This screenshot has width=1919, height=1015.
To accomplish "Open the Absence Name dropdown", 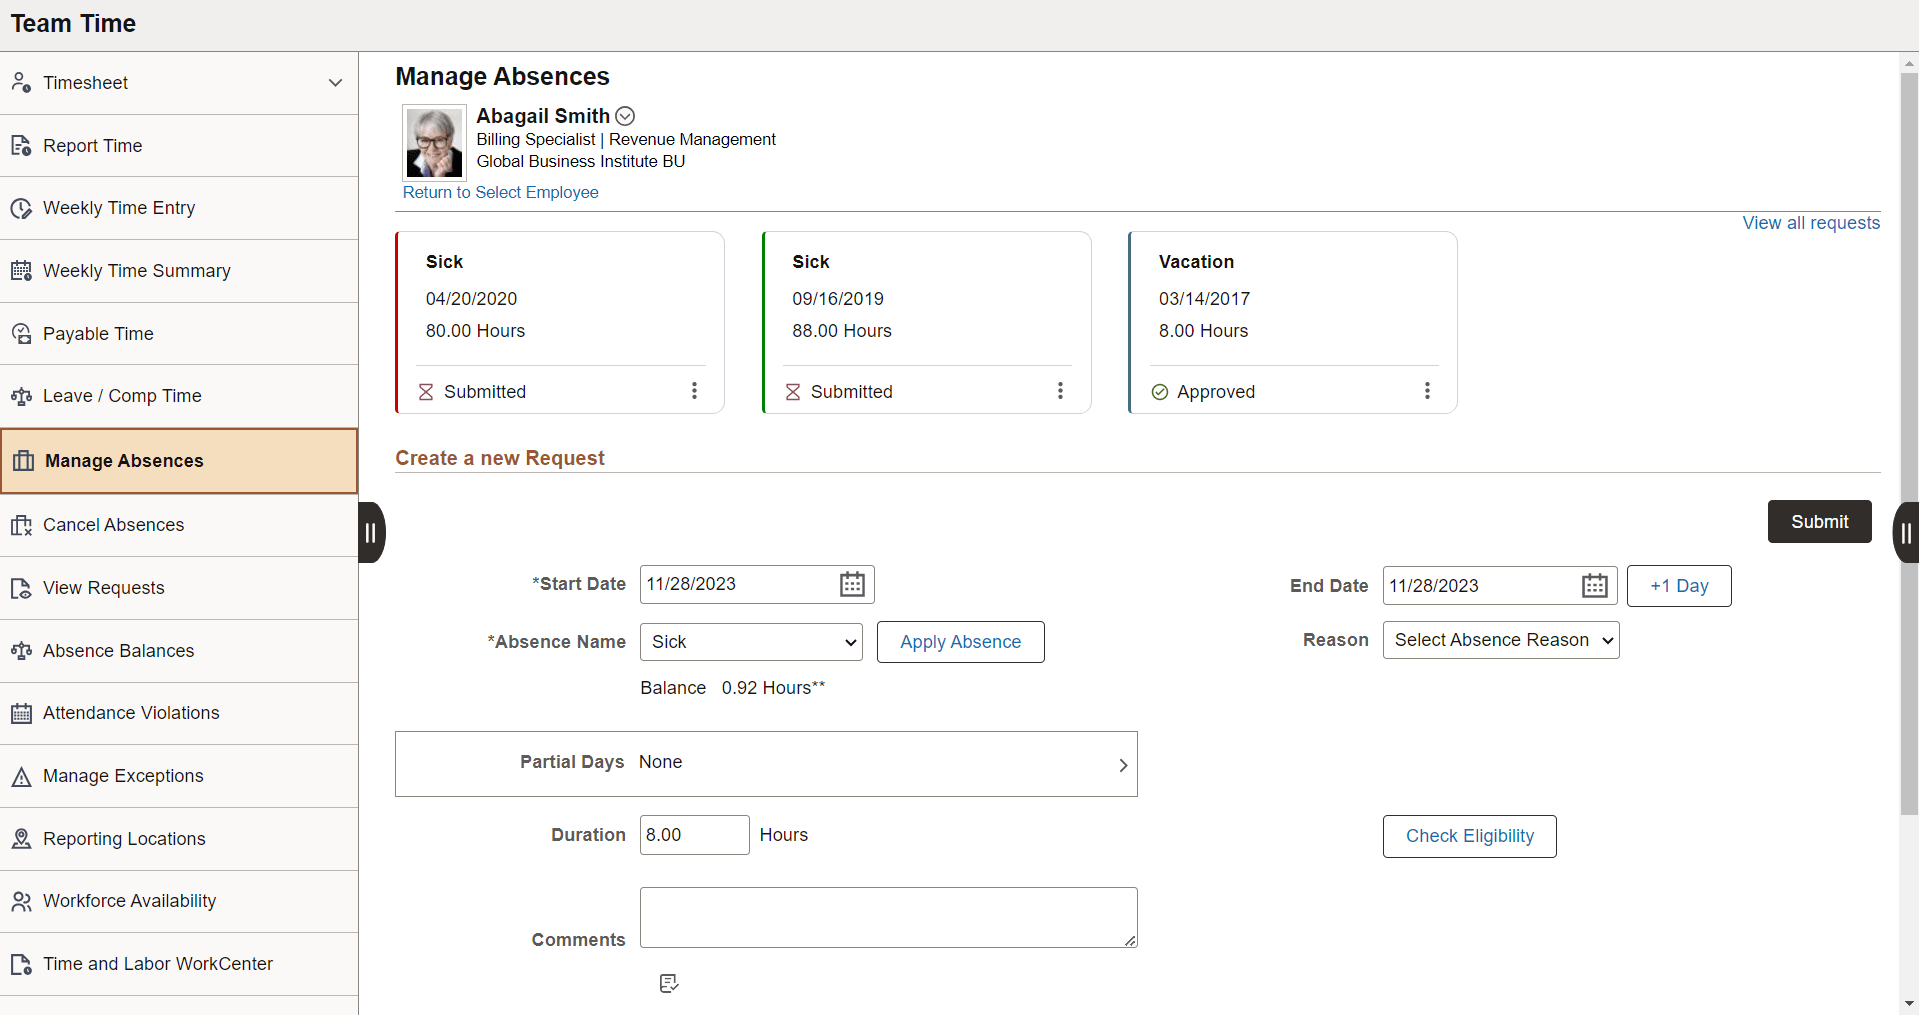I will coord(751,642).
